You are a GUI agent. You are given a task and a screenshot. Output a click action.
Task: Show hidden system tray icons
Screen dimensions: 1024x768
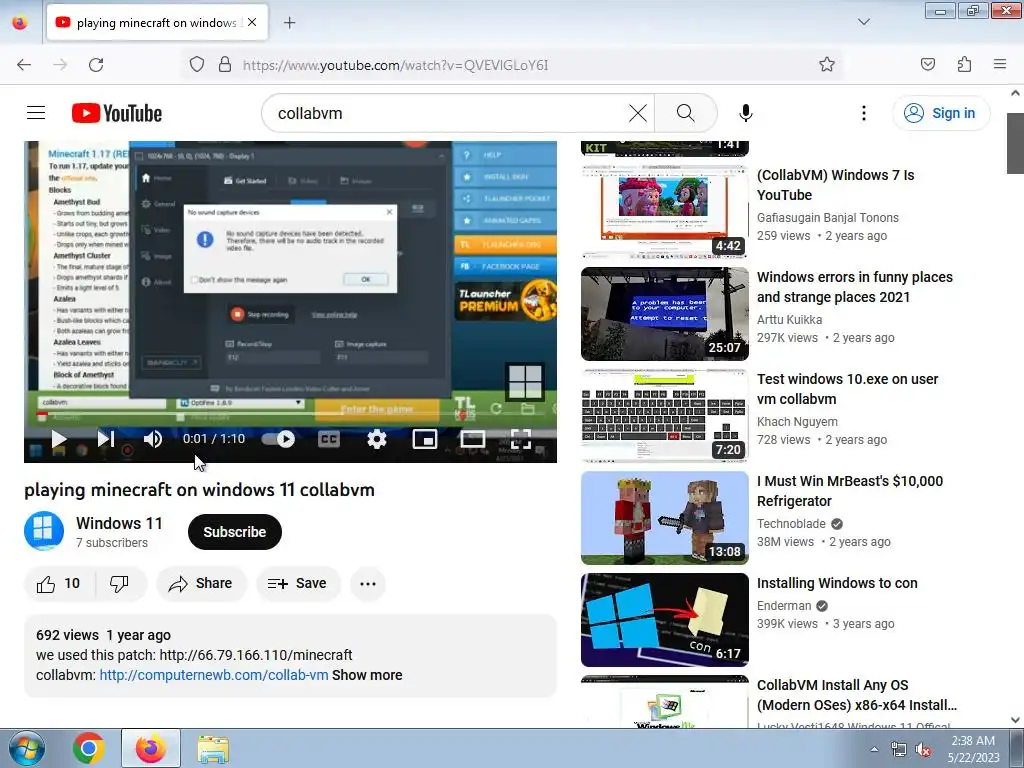click(x=874, y=749)
